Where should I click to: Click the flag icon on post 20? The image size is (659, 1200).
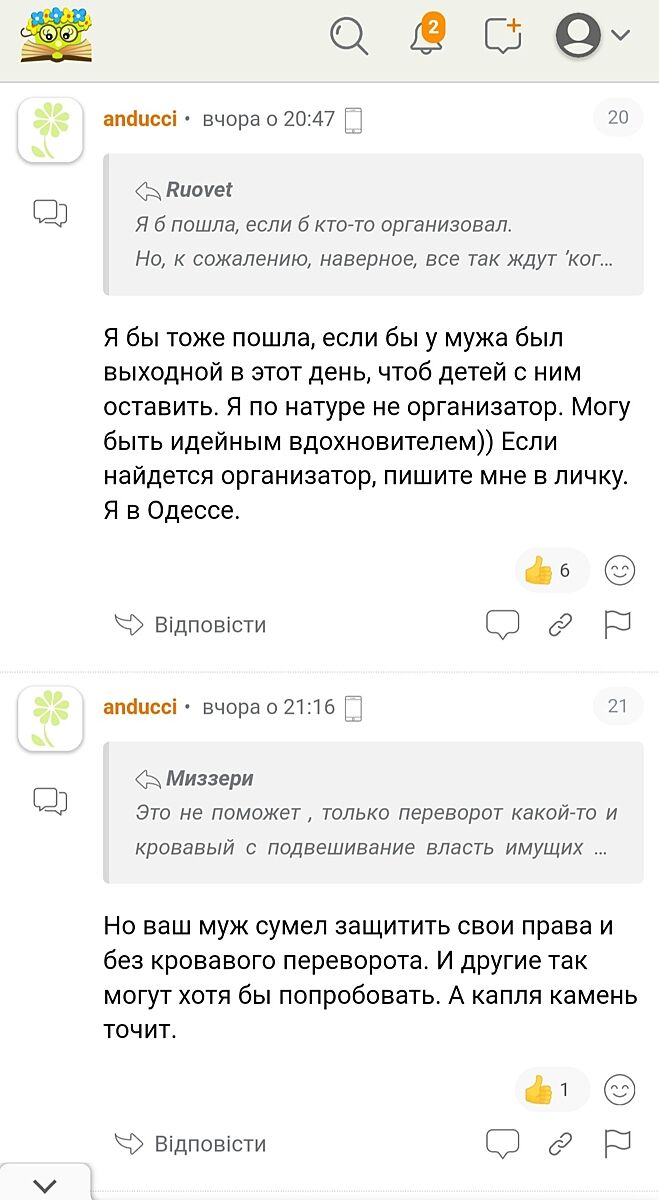click(618, 625)
